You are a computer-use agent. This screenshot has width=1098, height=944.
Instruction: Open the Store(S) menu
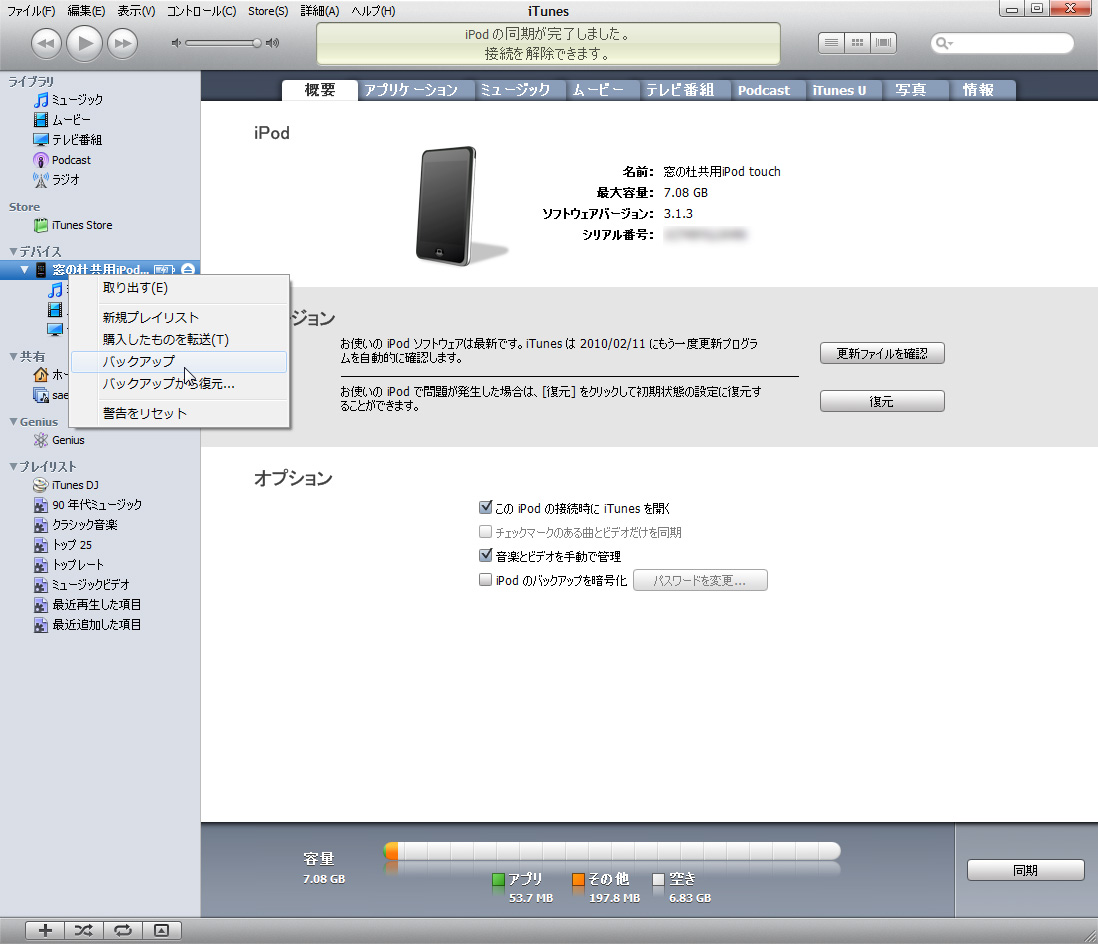pos(268,11)
